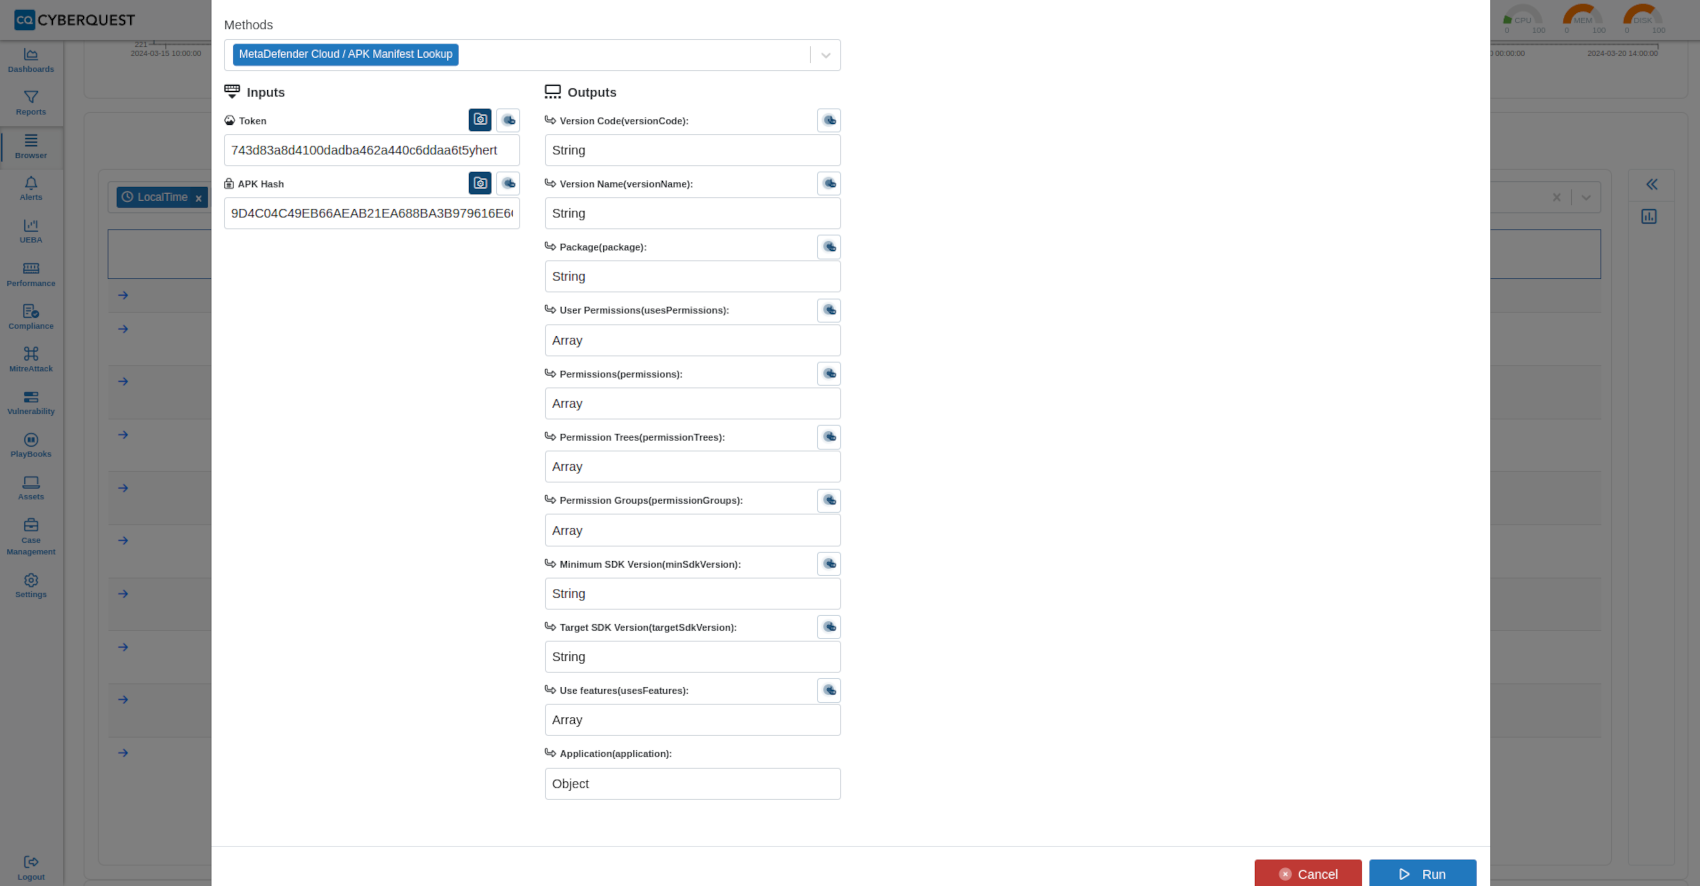Click Logout in the sidebar
Screen dimensions: 1700x886
pos(31,868)
